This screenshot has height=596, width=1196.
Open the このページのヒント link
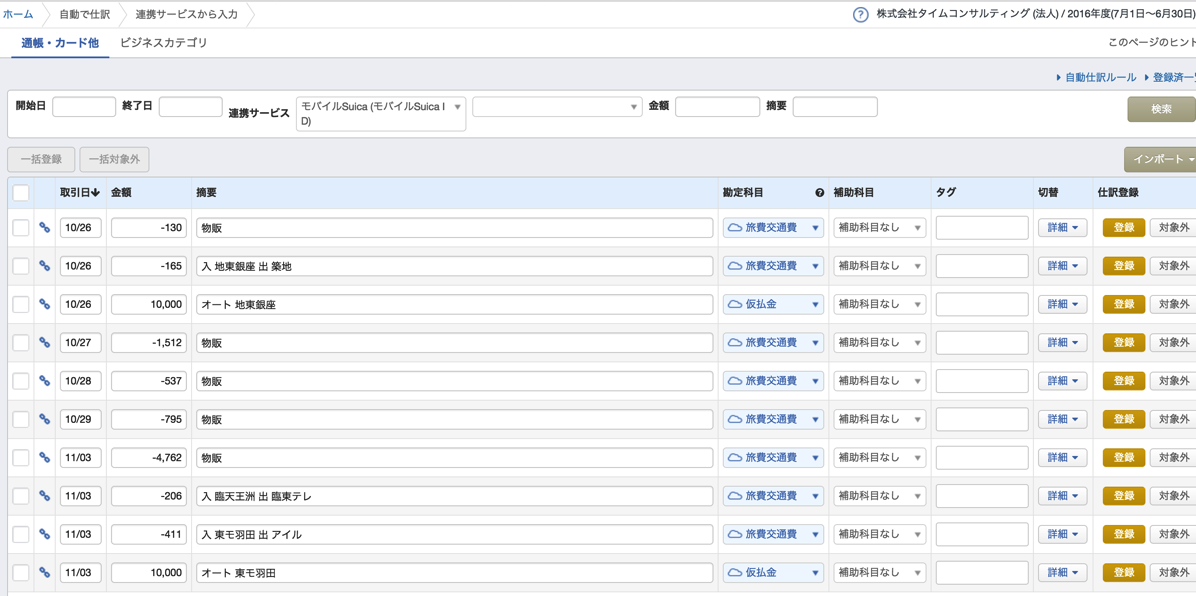point(1152,43)
